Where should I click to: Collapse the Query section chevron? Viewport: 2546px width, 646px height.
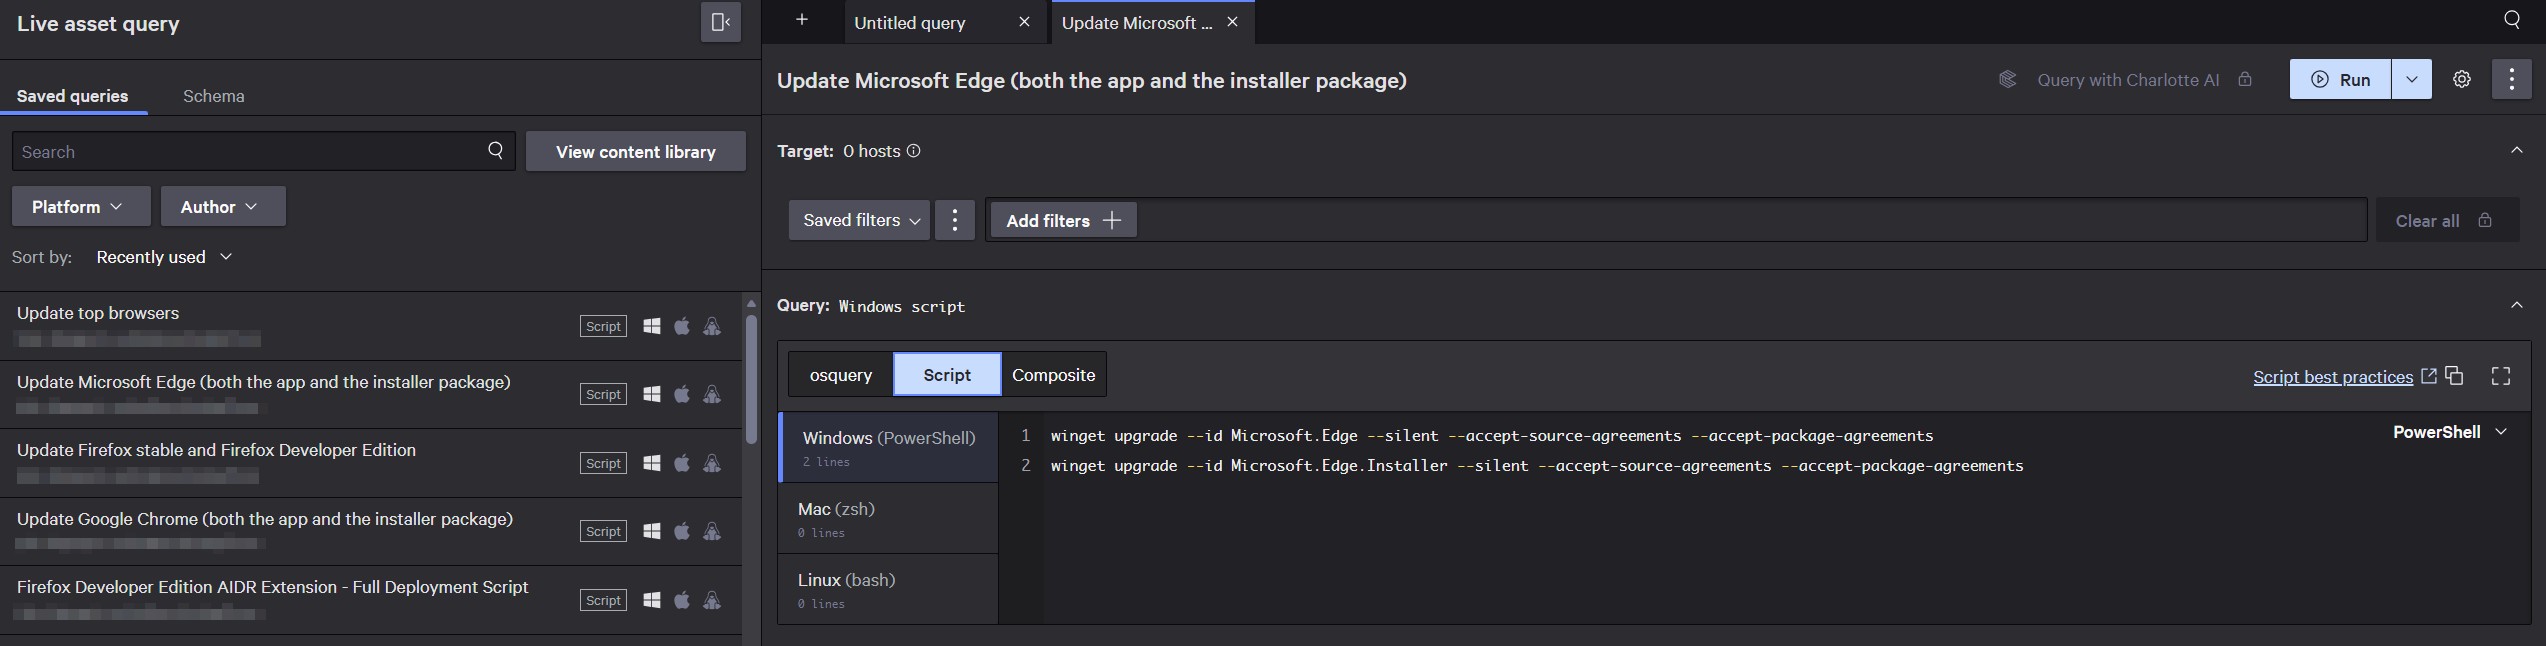(2516, 305)
